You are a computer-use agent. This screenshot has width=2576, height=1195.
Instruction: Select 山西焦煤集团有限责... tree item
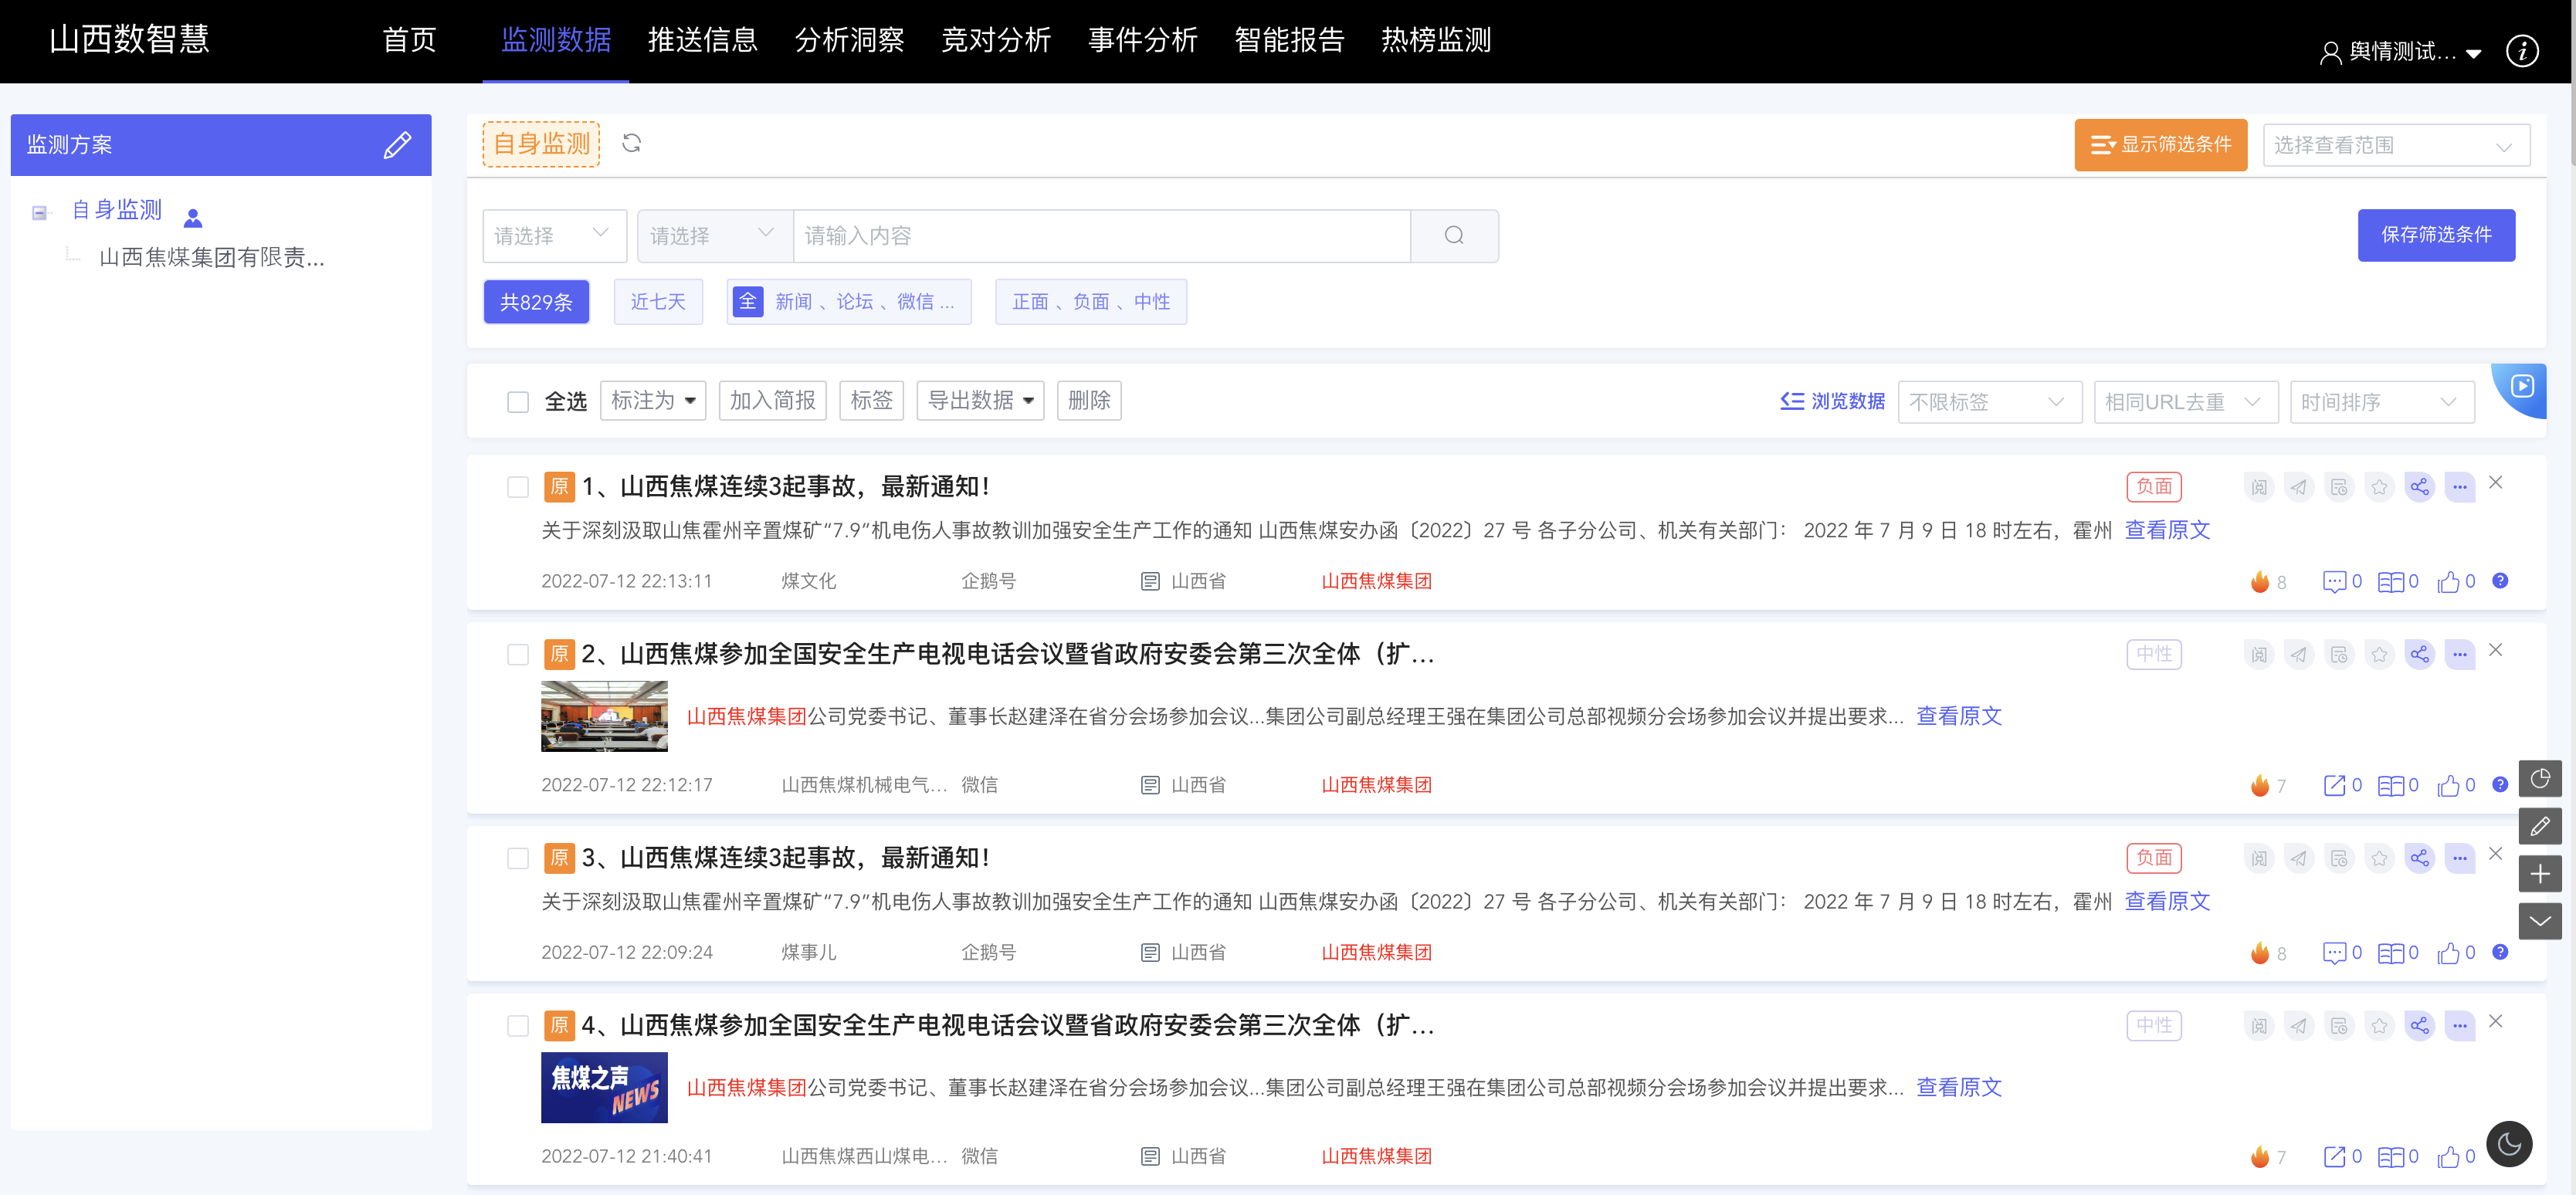tap(211, 258)
